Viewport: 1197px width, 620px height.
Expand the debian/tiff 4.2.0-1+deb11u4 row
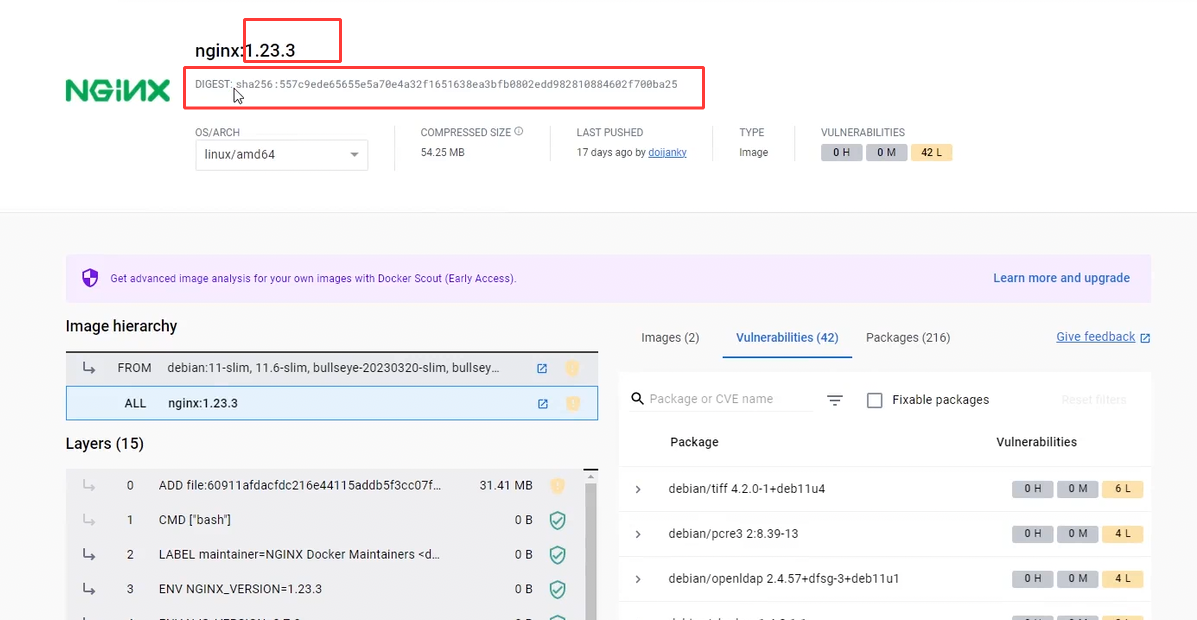(x=638, y=489)
